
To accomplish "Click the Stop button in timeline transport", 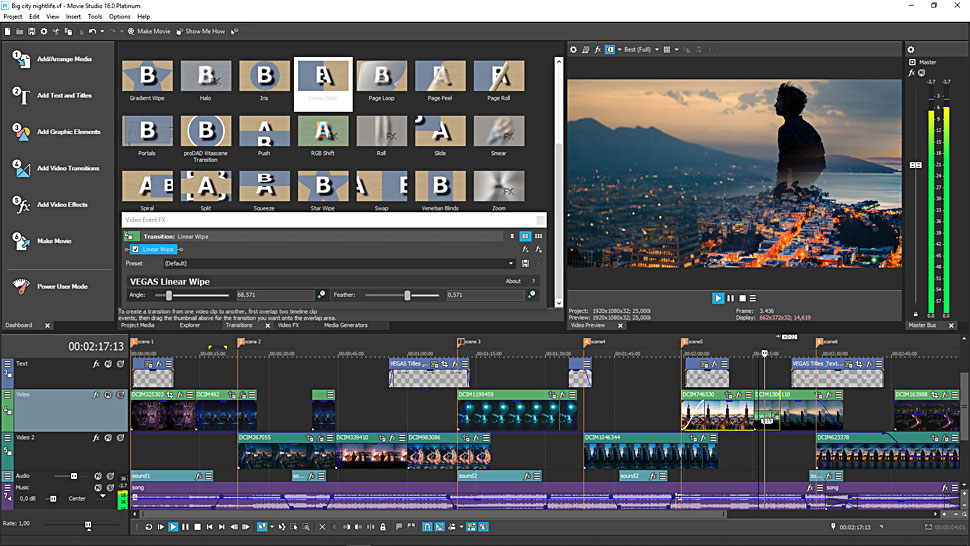I will coord(198,527).
